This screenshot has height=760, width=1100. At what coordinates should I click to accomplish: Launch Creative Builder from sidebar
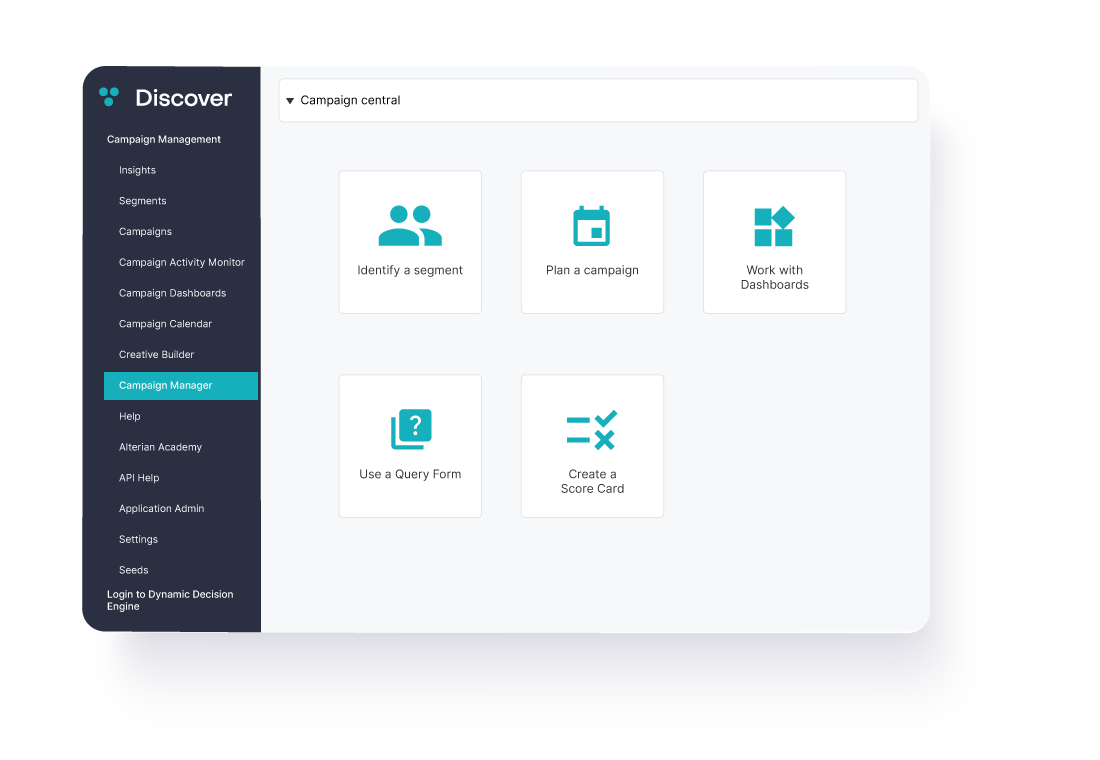[x=156, y=355]
